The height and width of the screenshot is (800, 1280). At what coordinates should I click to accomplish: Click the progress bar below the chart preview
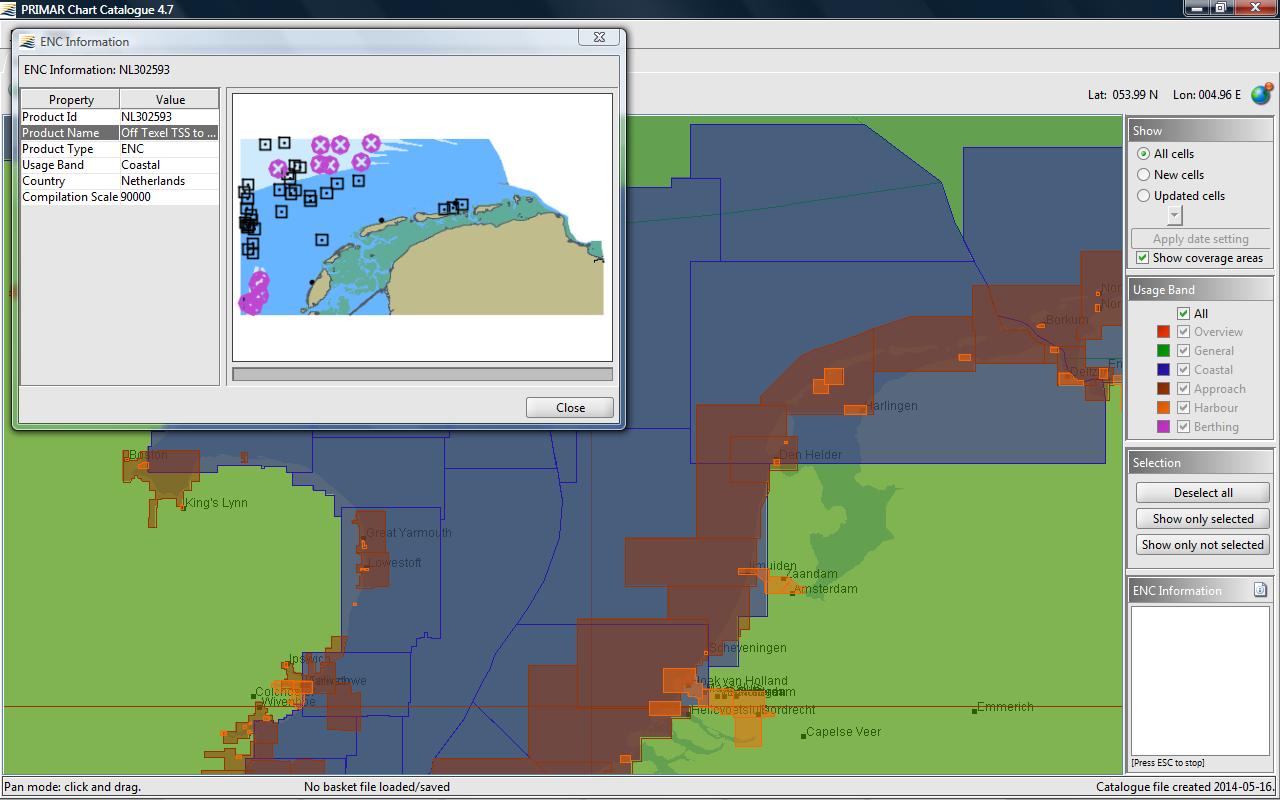(422, 374)
